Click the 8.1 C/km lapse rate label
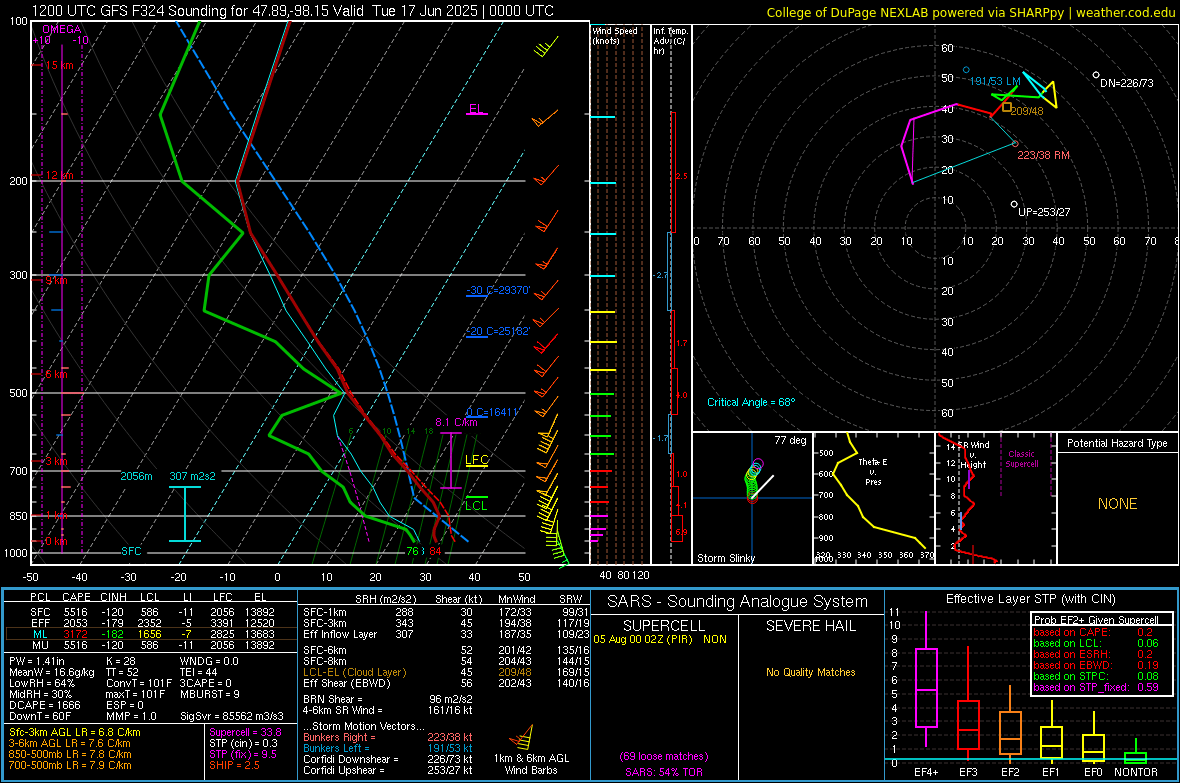This screenshot has width=1180, height=783. click(x=456, y=422)
